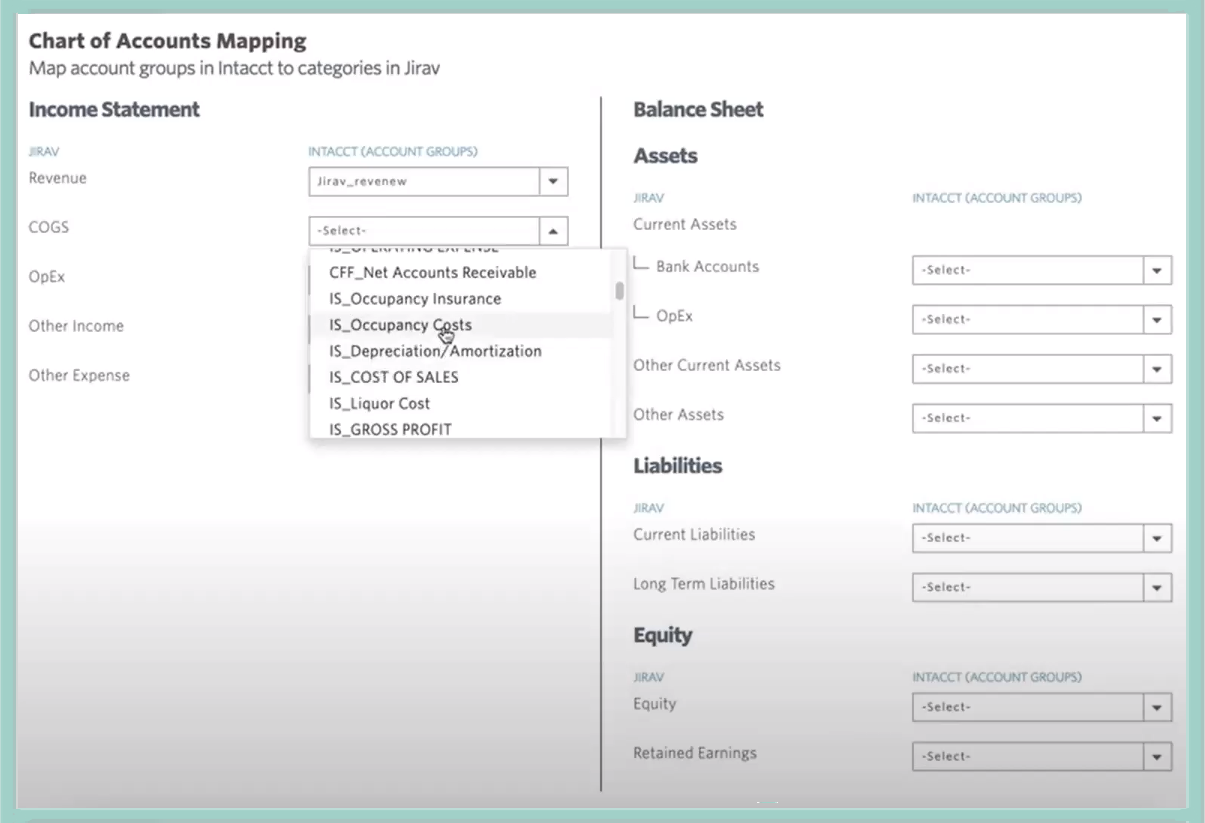Image resolution: width=1205 pixels, height=823 pixels.
Task: Select IS_Occupancy Costs from the list
Action: coord(400,325)
